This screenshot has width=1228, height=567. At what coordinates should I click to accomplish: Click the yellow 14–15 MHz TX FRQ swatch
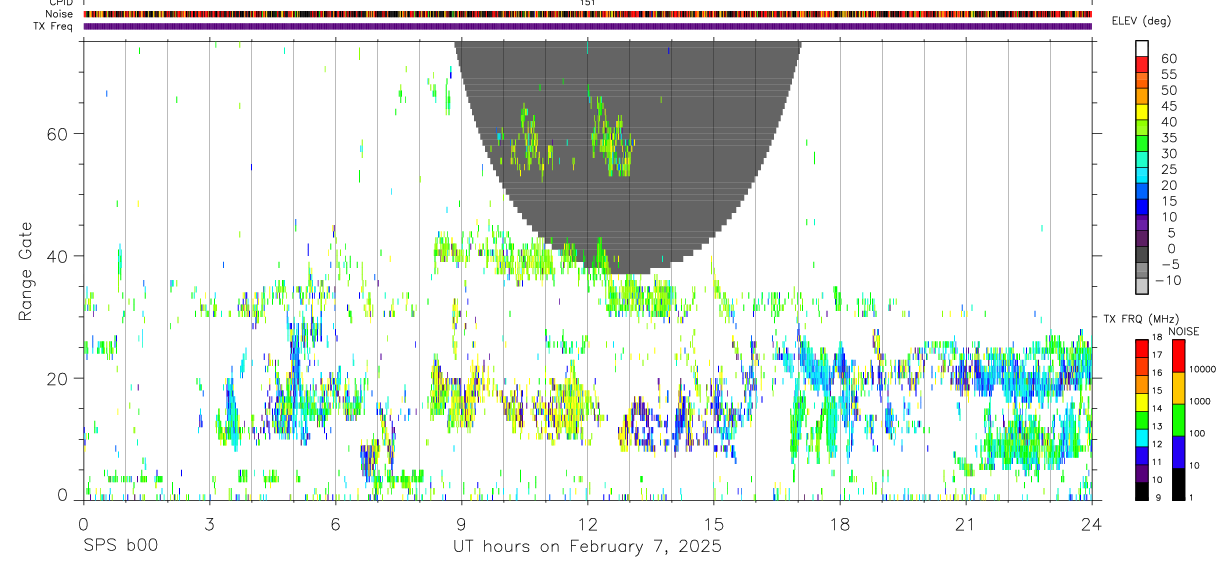click(1142, 401)
